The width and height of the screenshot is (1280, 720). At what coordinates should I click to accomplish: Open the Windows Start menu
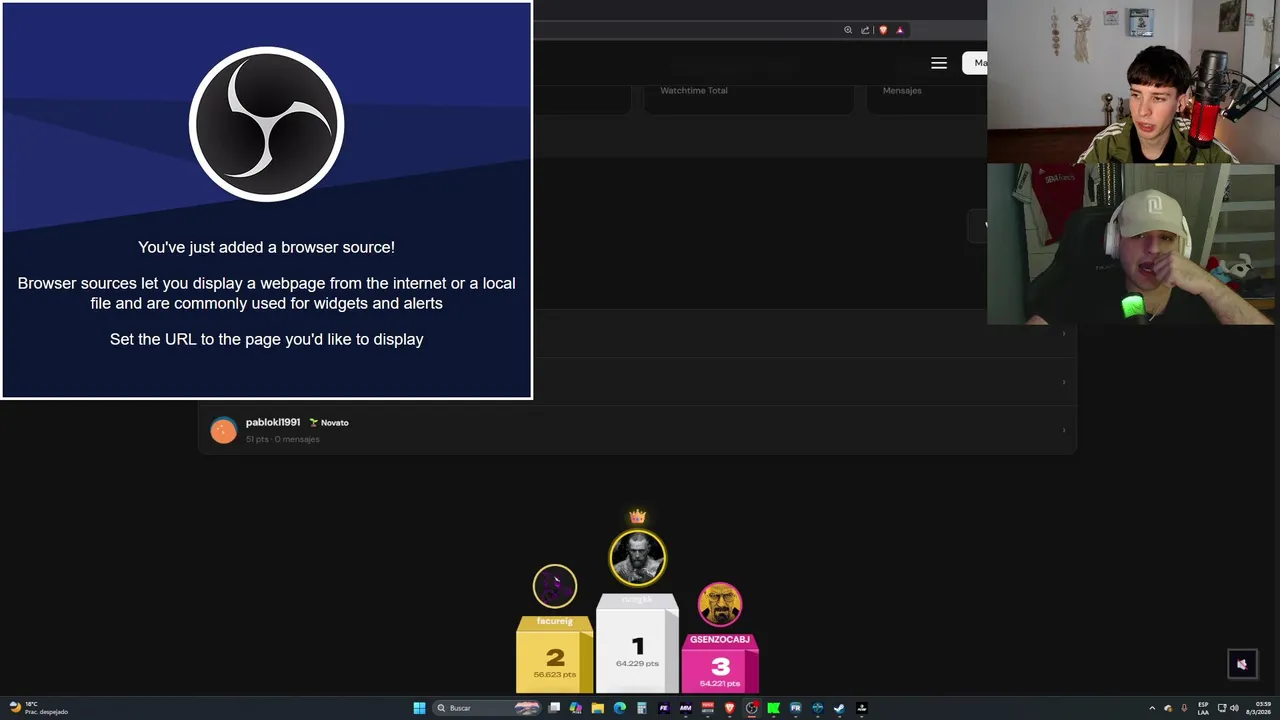(420, 708)
